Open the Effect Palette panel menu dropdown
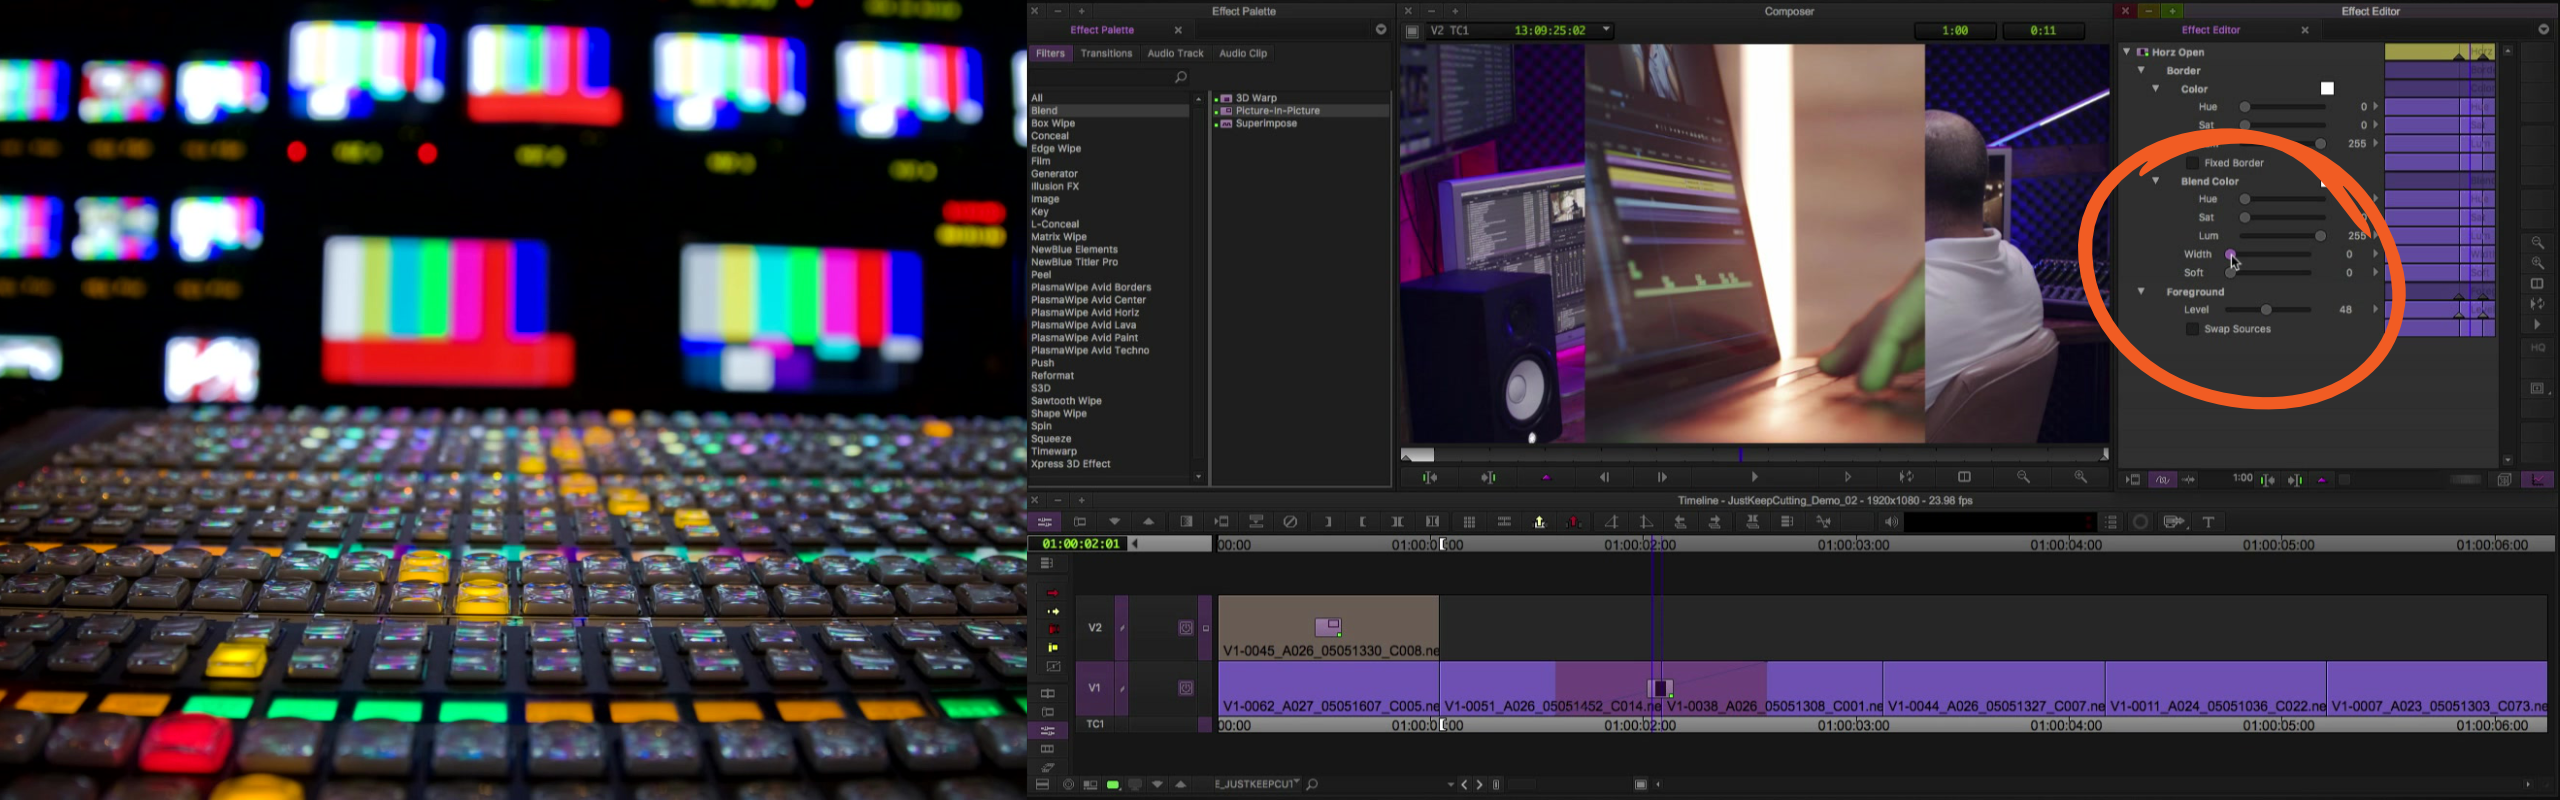This screenshot has width=2560, height=800. point(1381,30)
